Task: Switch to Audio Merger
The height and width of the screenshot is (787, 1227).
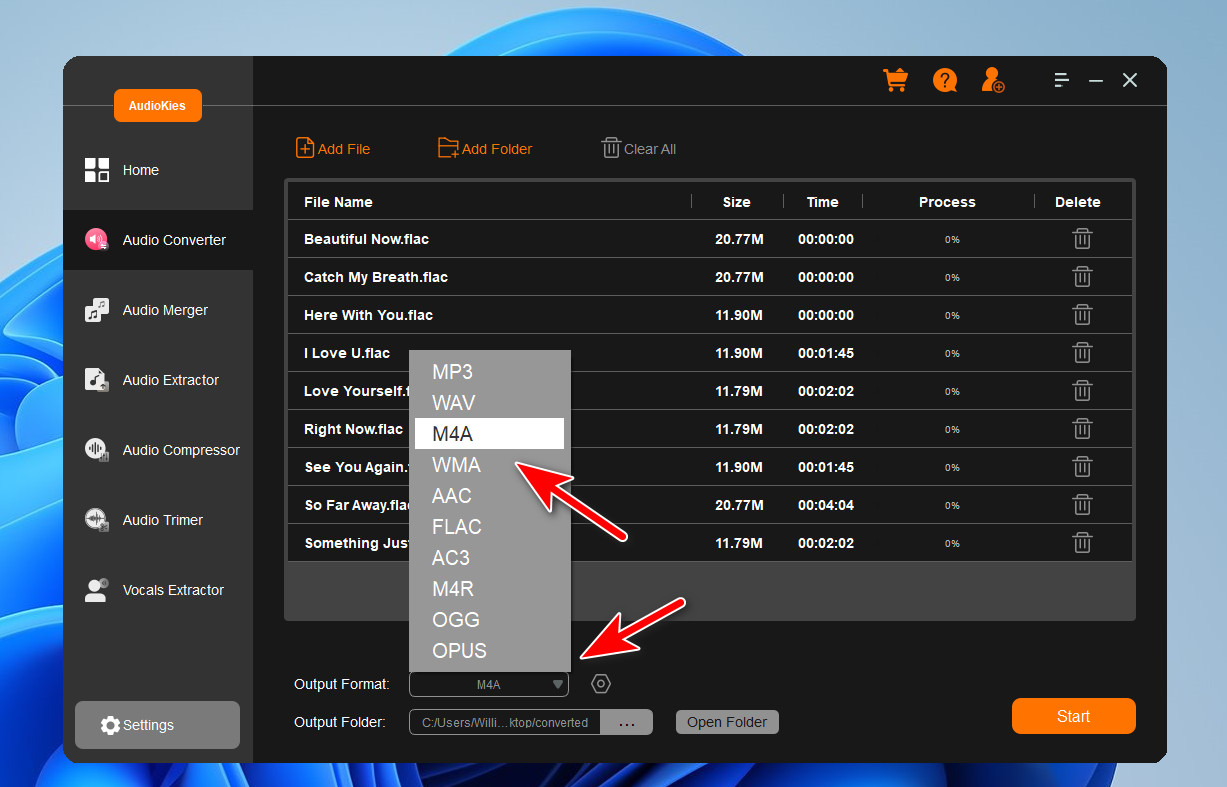Action: pyautogui.click(x=158, y=310)
